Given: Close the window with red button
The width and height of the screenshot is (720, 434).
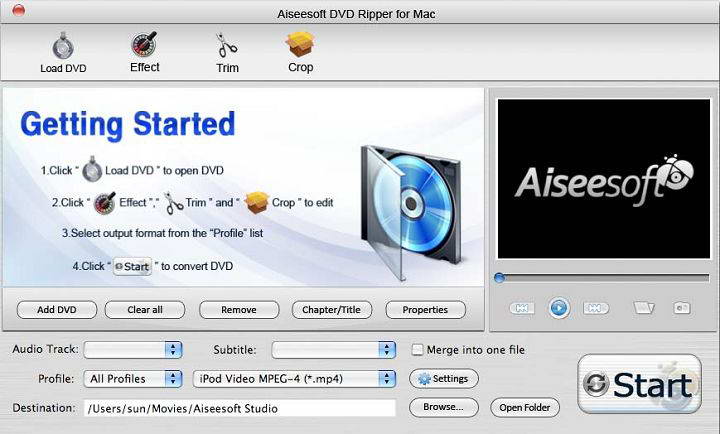Looking at the screenshot, I should tap(19, 10).
